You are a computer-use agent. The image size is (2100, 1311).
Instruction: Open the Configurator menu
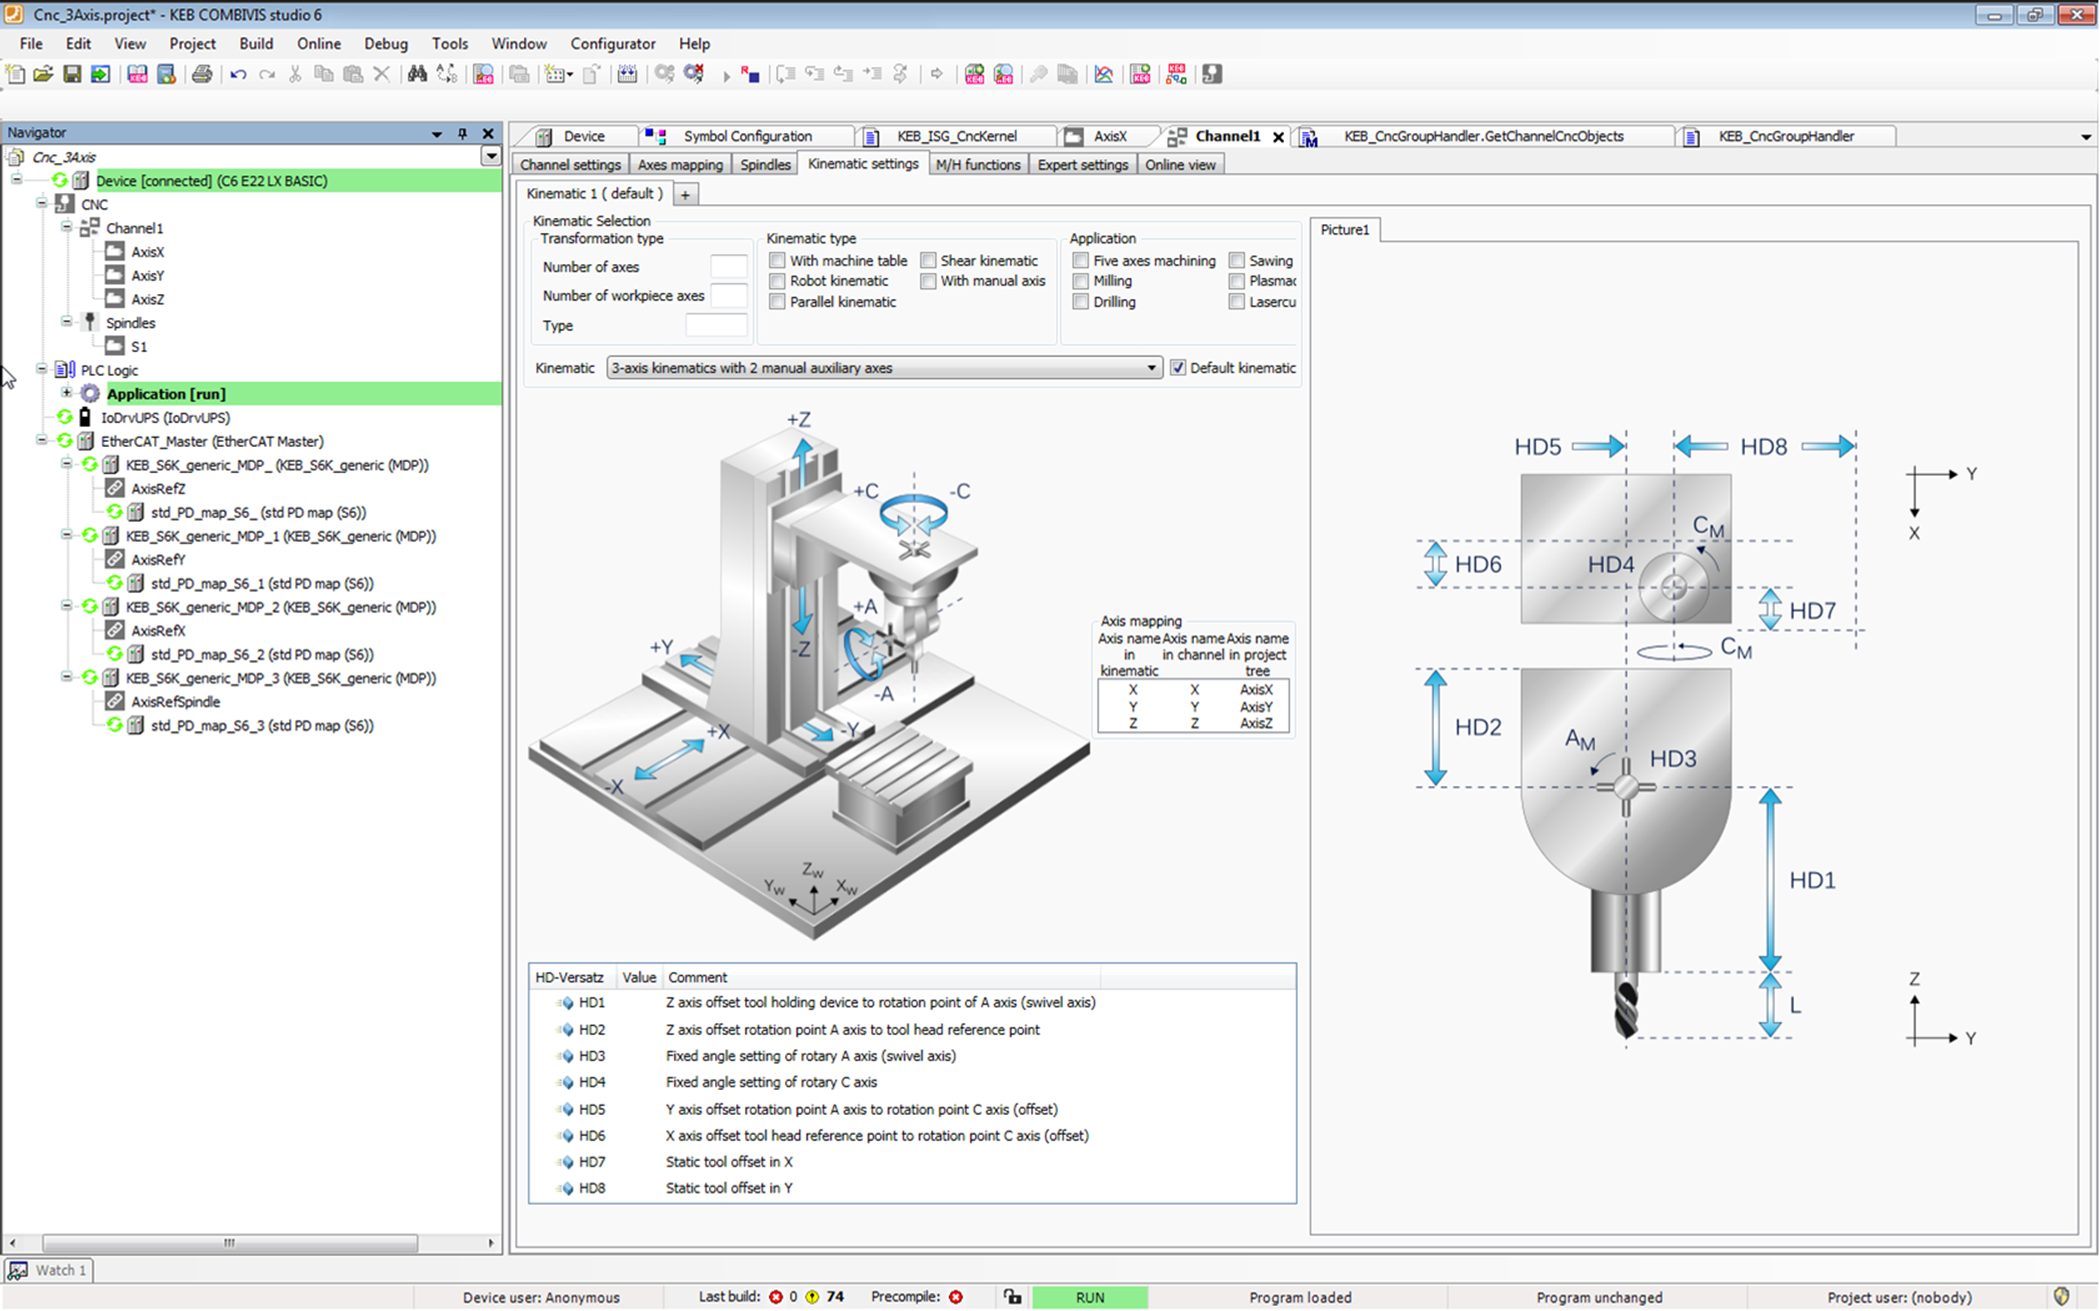point(612,44)
